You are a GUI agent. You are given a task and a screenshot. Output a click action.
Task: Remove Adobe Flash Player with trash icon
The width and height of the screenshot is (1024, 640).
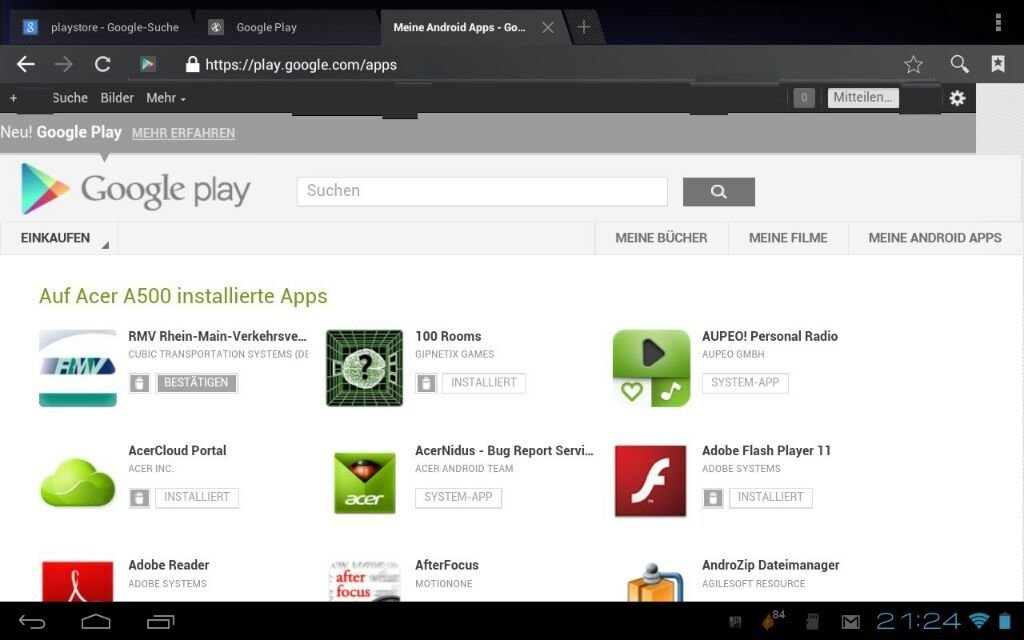(712, 498)
